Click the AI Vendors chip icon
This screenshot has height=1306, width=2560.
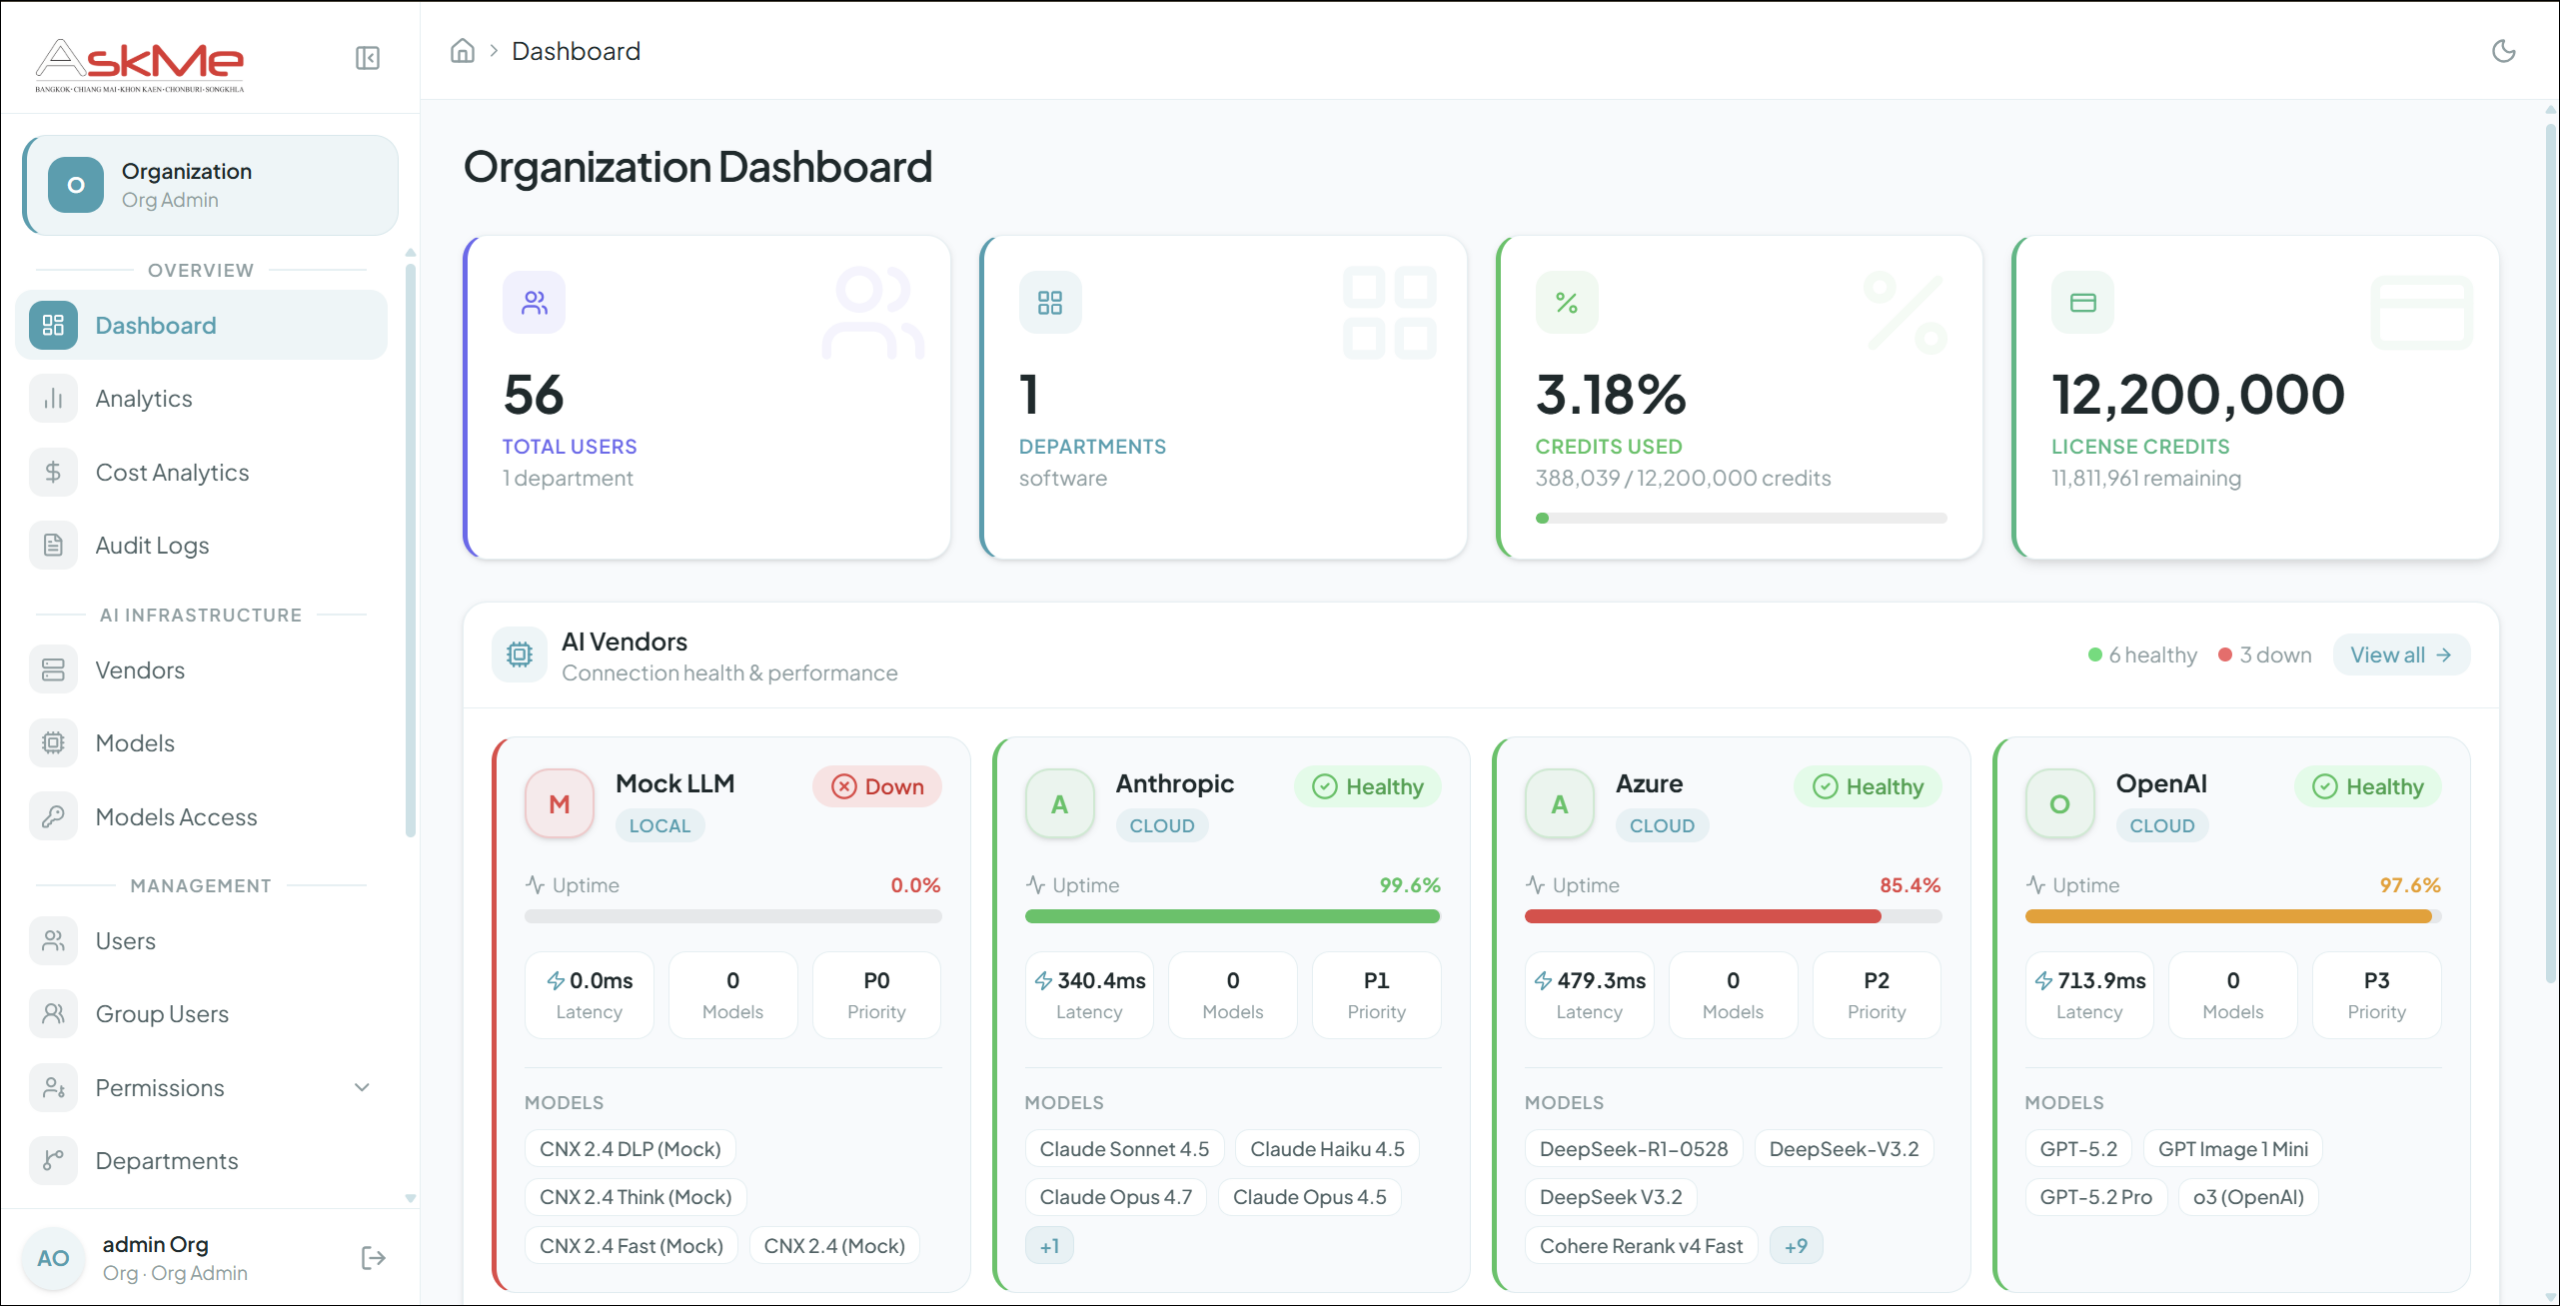pos(519,655)
